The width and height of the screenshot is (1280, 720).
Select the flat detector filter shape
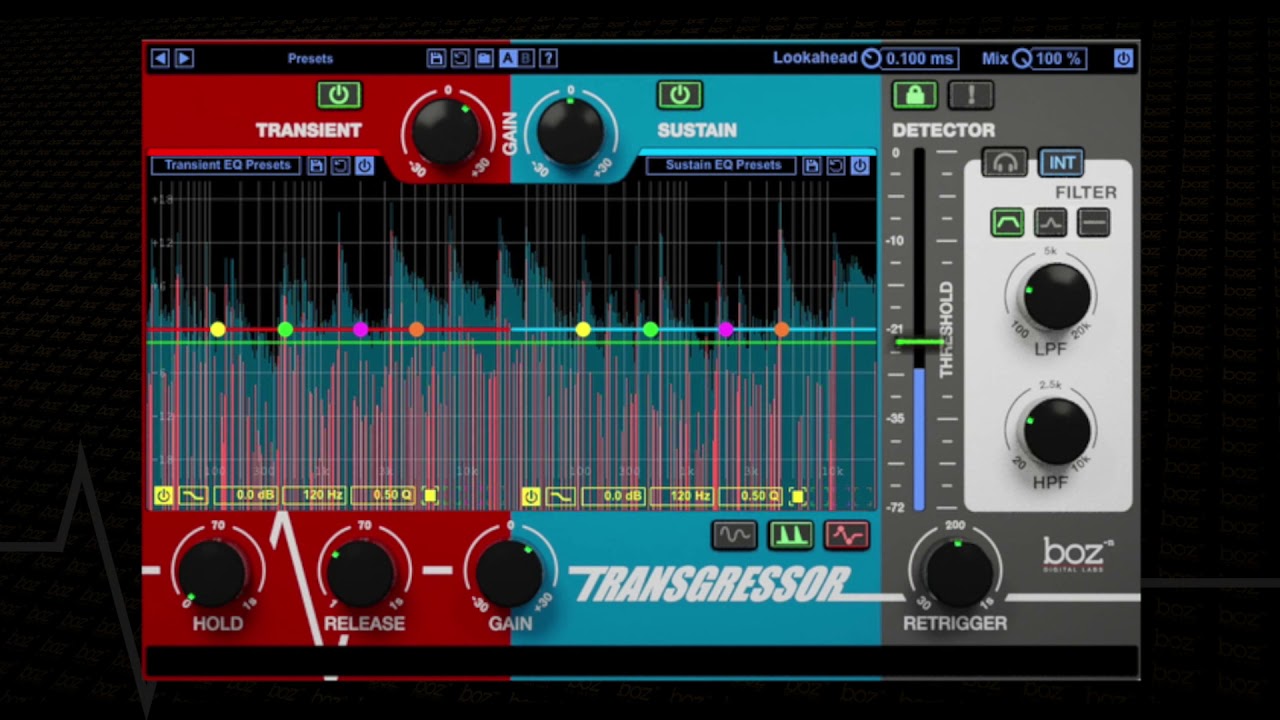tap(1093, 223)
